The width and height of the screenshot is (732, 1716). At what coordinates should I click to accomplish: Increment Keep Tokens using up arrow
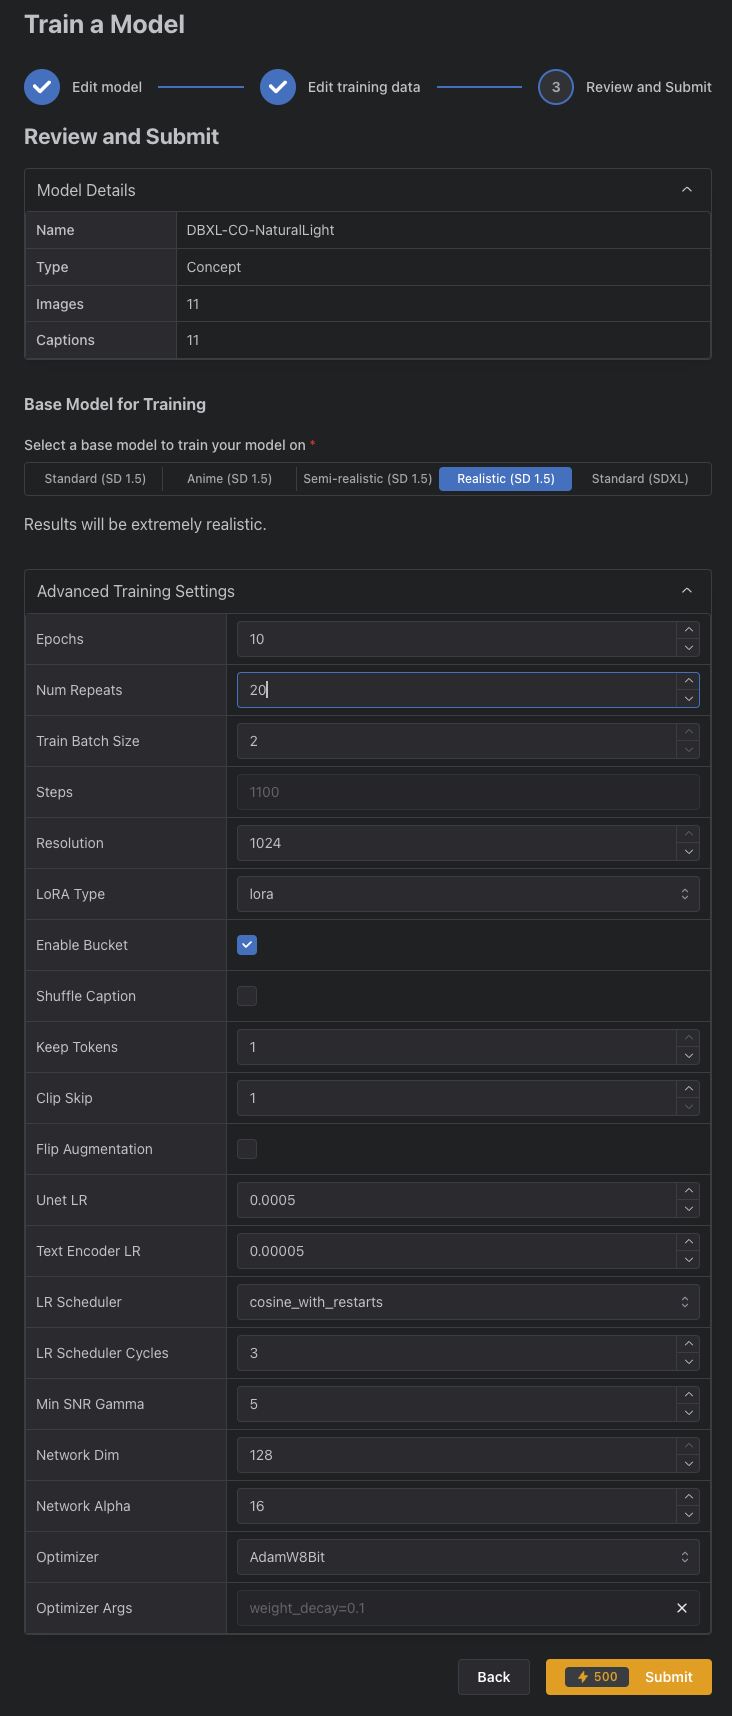[x=688, y=1038]
